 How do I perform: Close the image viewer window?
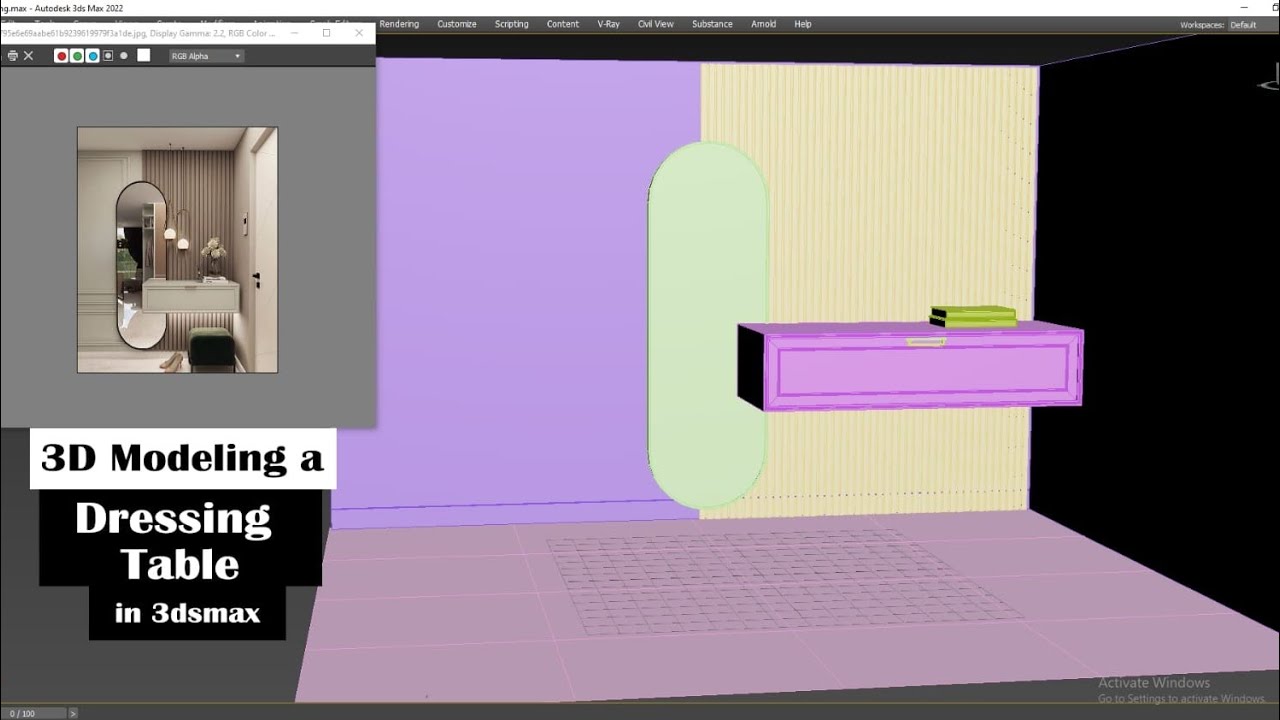click(359, 33)
